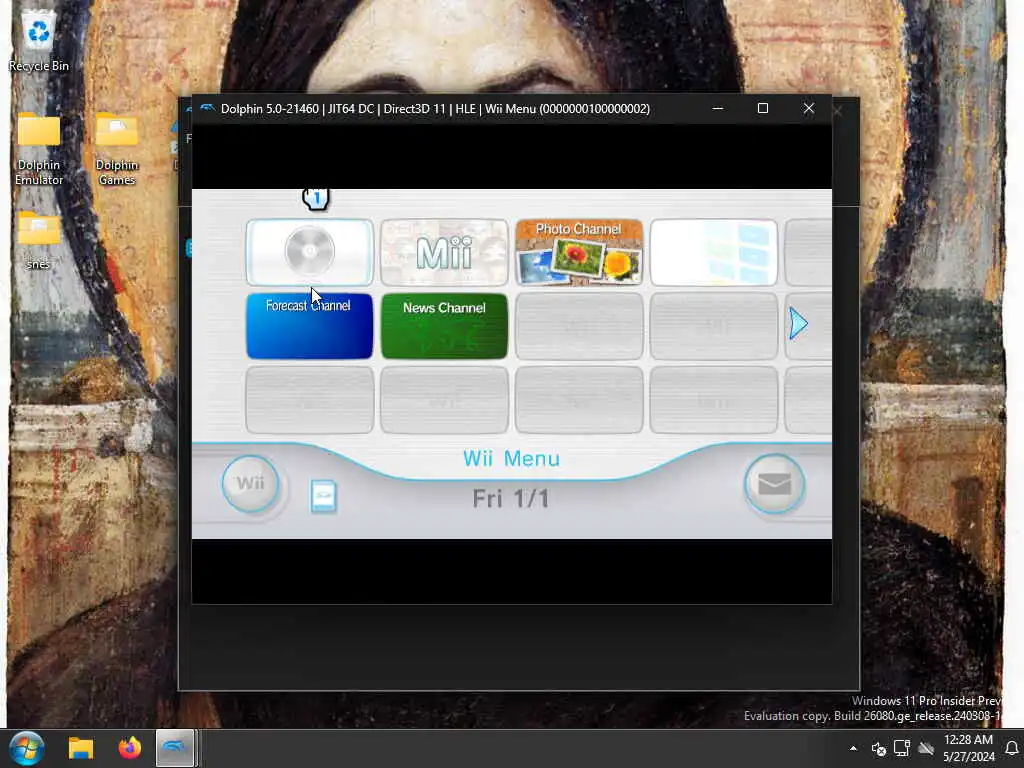Select the snes desktop folder
This screenshot has width=1024, height=768.
39,240
